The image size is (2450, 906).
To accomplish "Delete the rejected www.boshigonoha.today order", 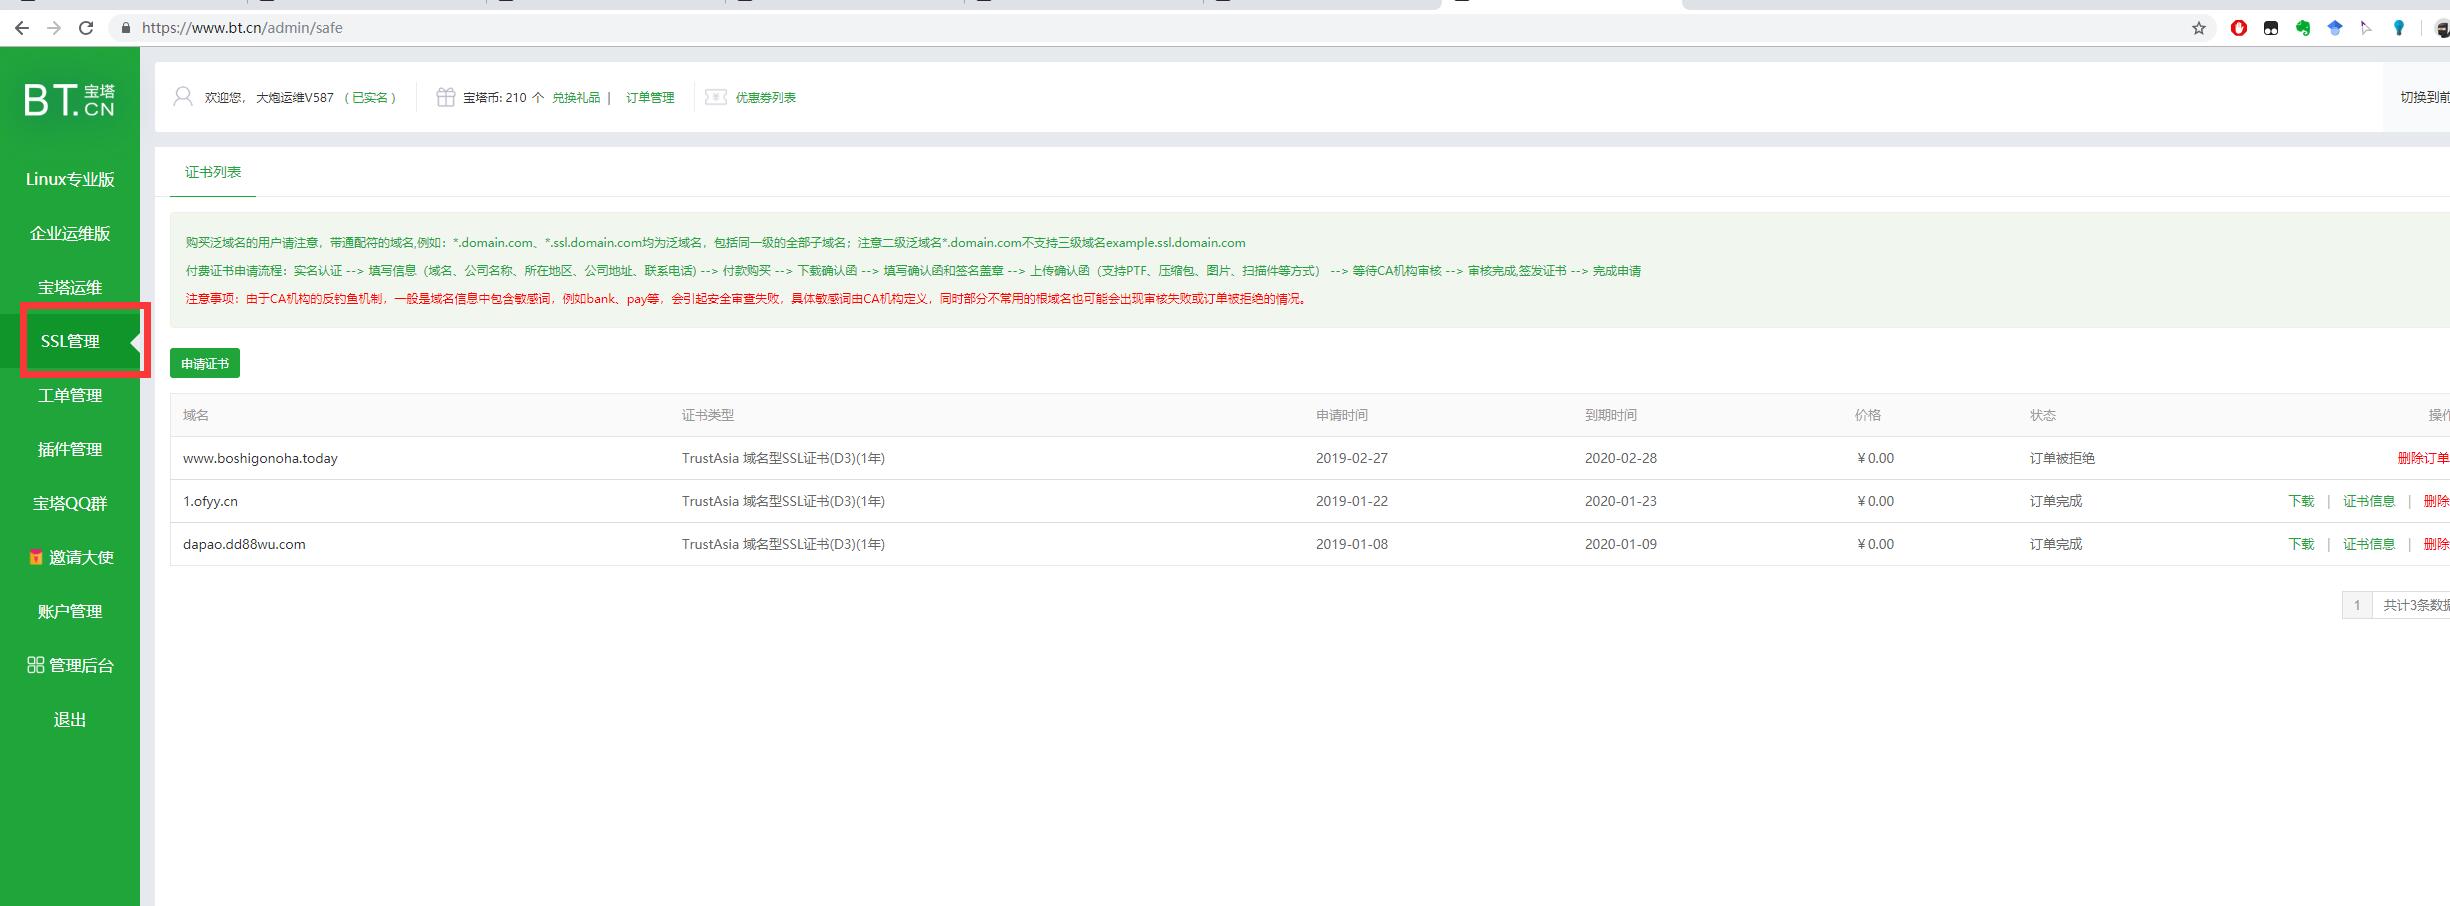I will 2422,458.
